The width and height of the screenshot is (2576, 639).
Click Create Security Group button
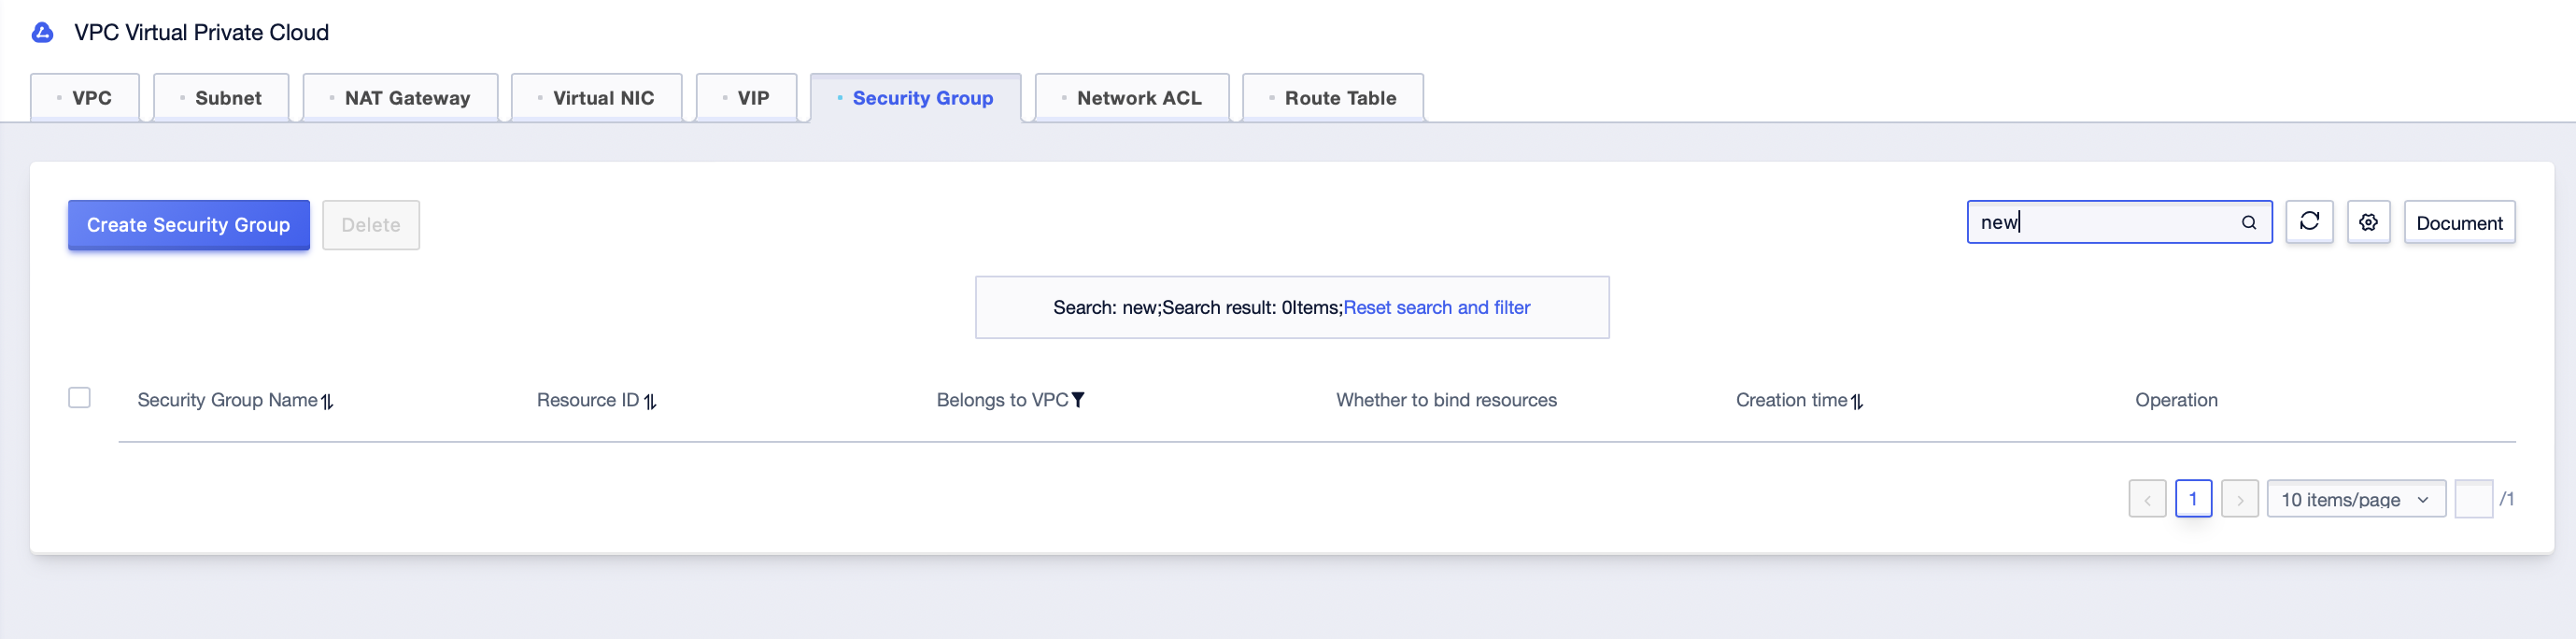189,225
